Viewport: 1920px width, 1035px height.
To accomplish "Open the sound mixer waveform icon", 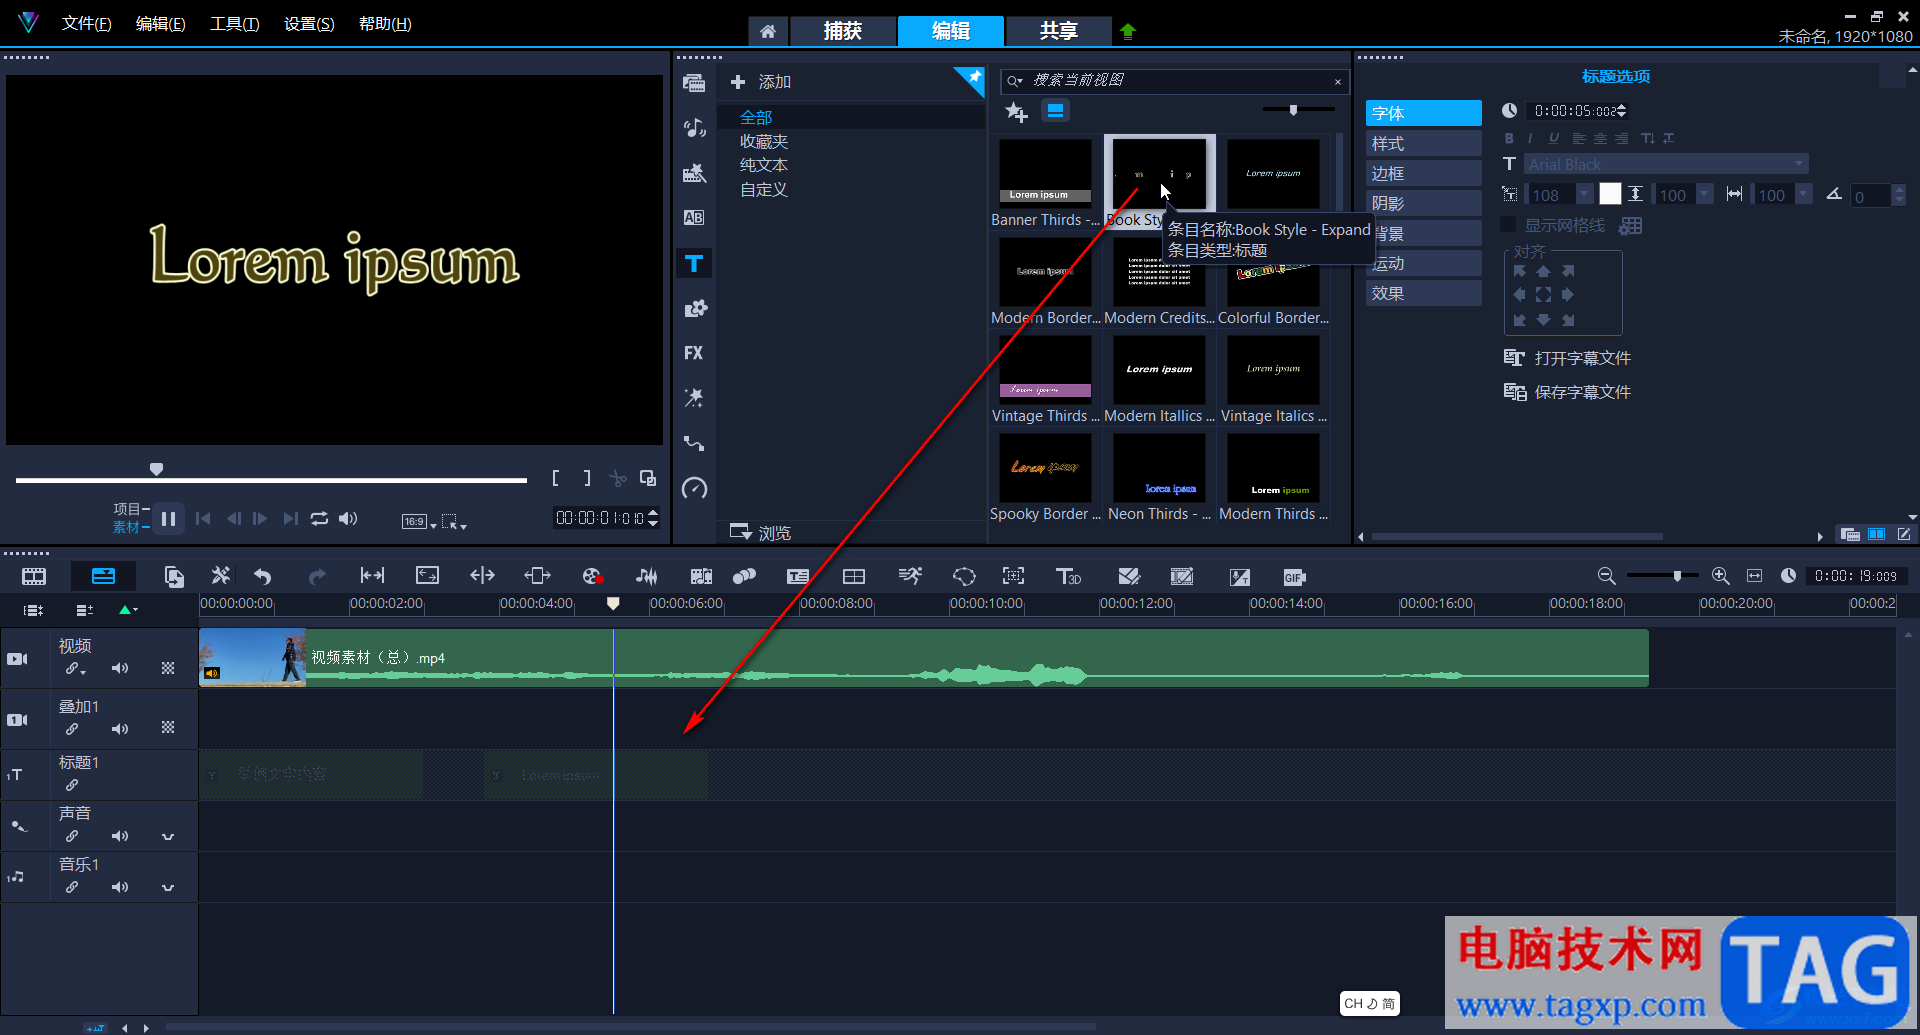I will click(x=647, y=576).
